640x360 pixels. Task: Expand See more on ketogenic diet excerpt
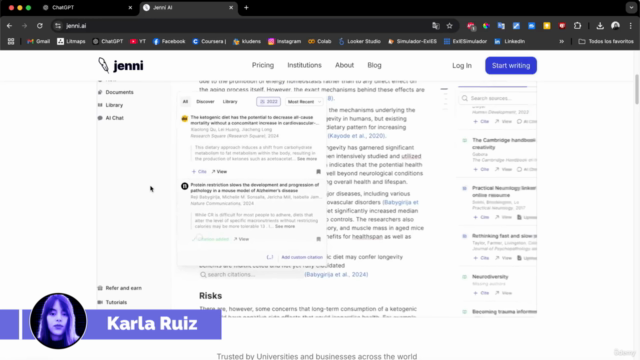307,159
